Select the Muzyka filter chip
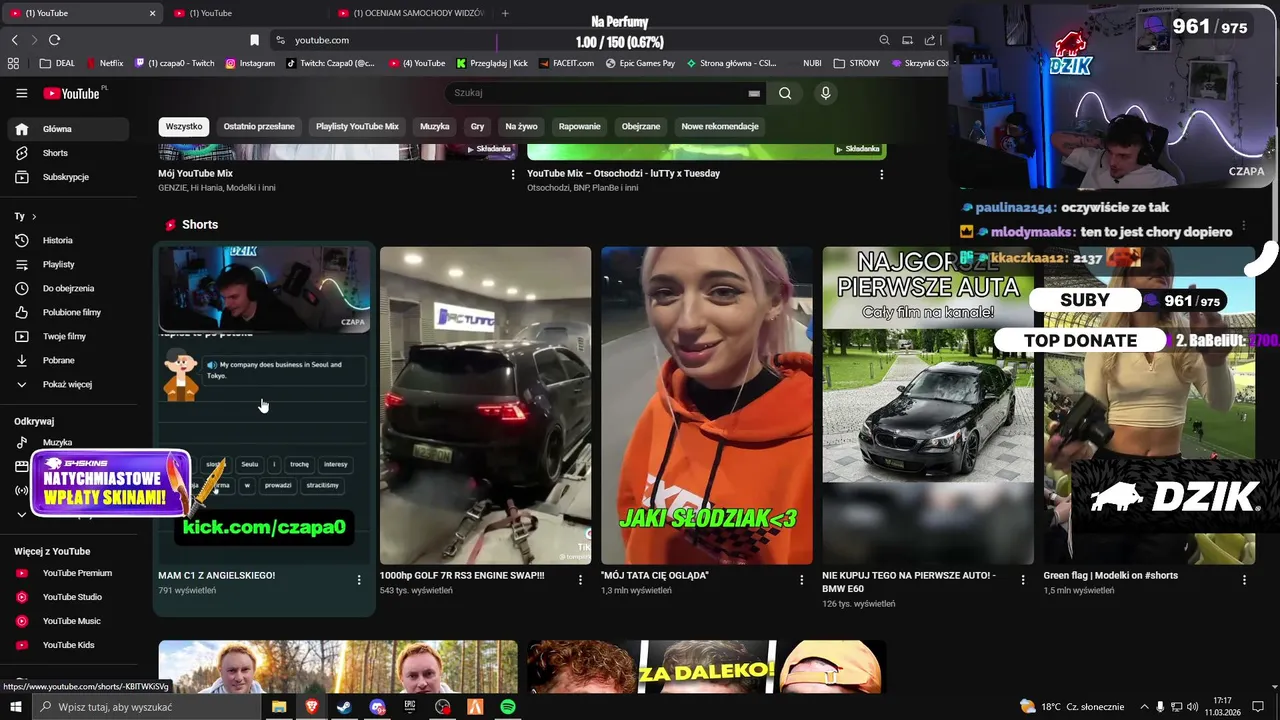Screen dimensions: 1280x720 tap(435, 127)
